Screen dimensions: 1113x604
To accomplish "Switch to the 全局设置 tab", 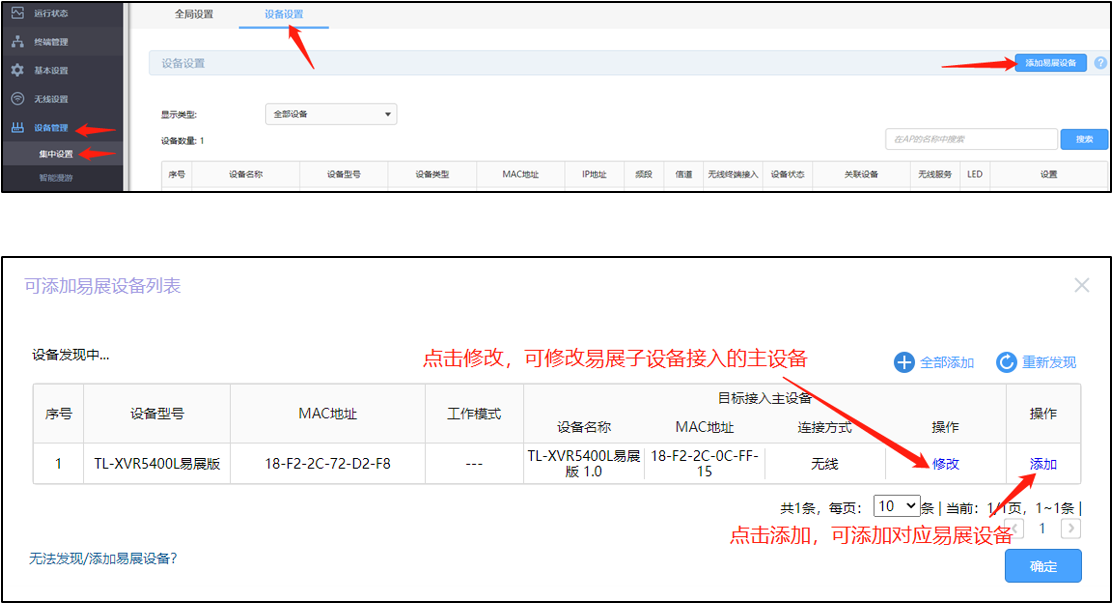I will pos(194,14).
